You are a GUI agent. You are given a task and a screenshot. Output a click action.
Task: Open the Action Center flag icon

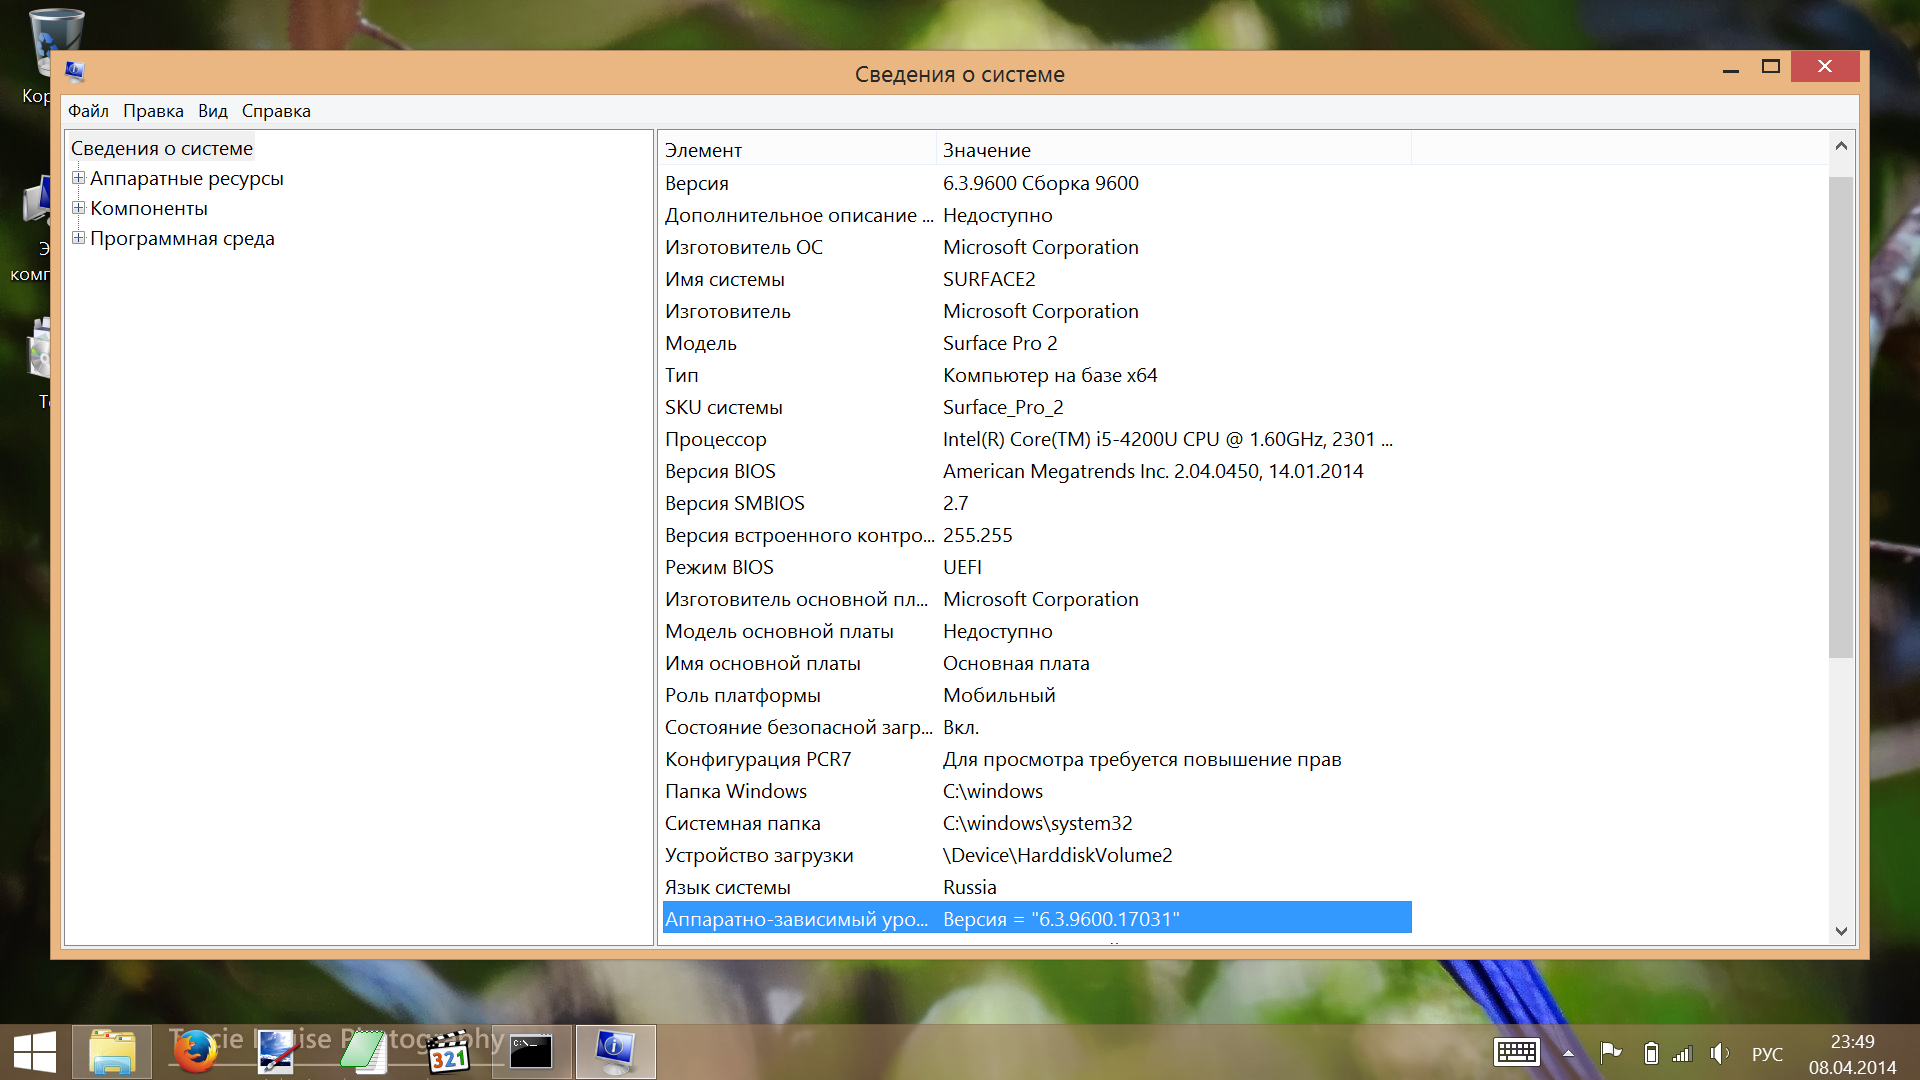click(x=1610, y=1053)
